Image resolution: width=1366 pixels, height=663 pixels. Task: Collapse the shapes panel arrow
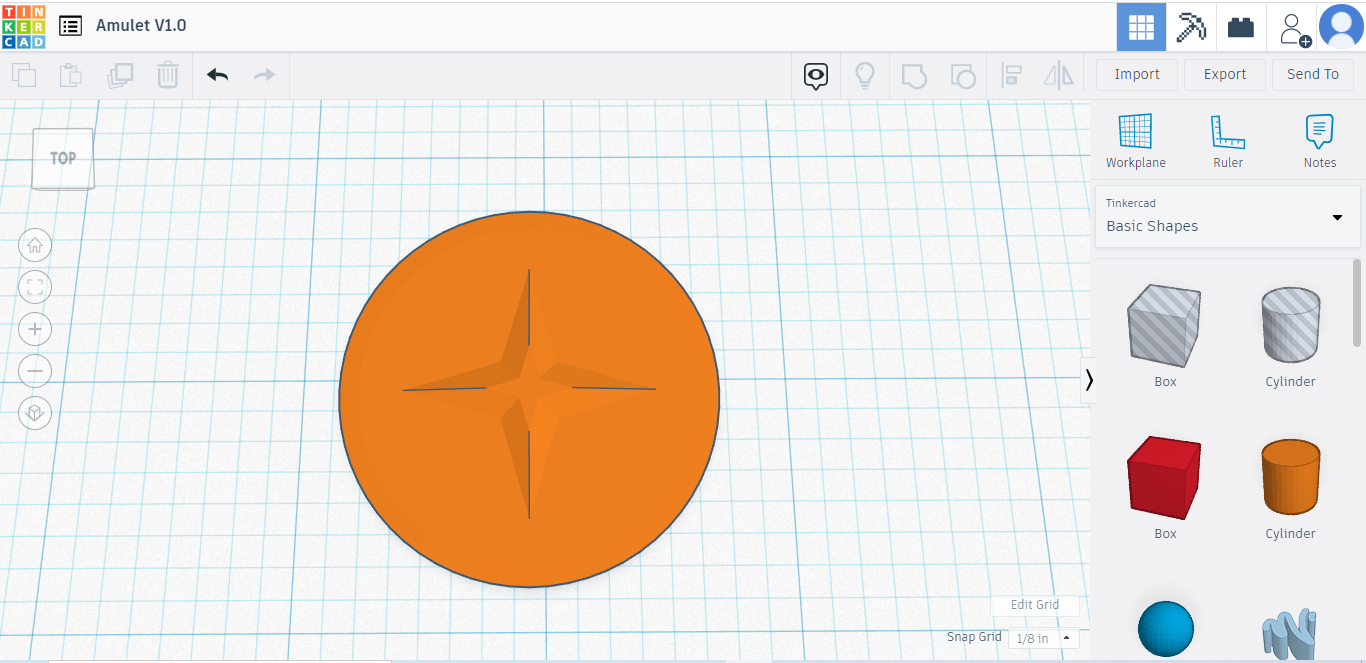(1089, 380)
